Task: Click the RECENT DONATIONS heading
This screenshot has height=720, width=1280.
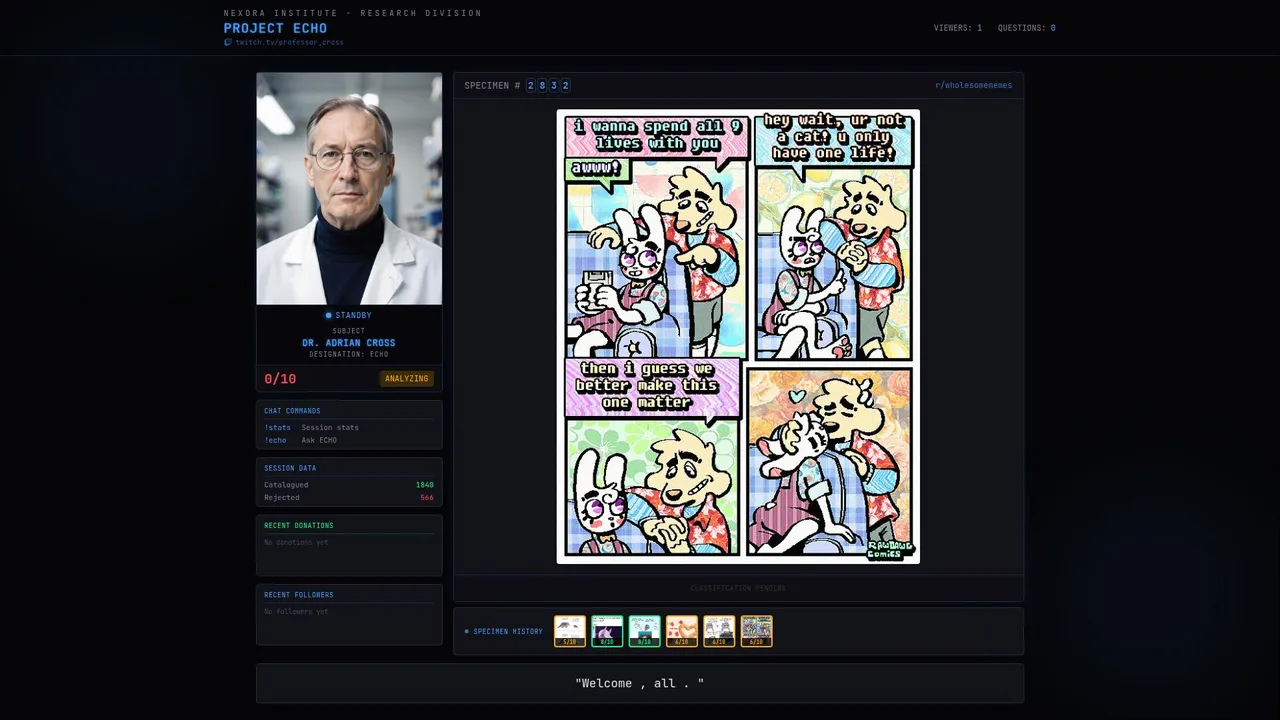Action: point(299,526)
